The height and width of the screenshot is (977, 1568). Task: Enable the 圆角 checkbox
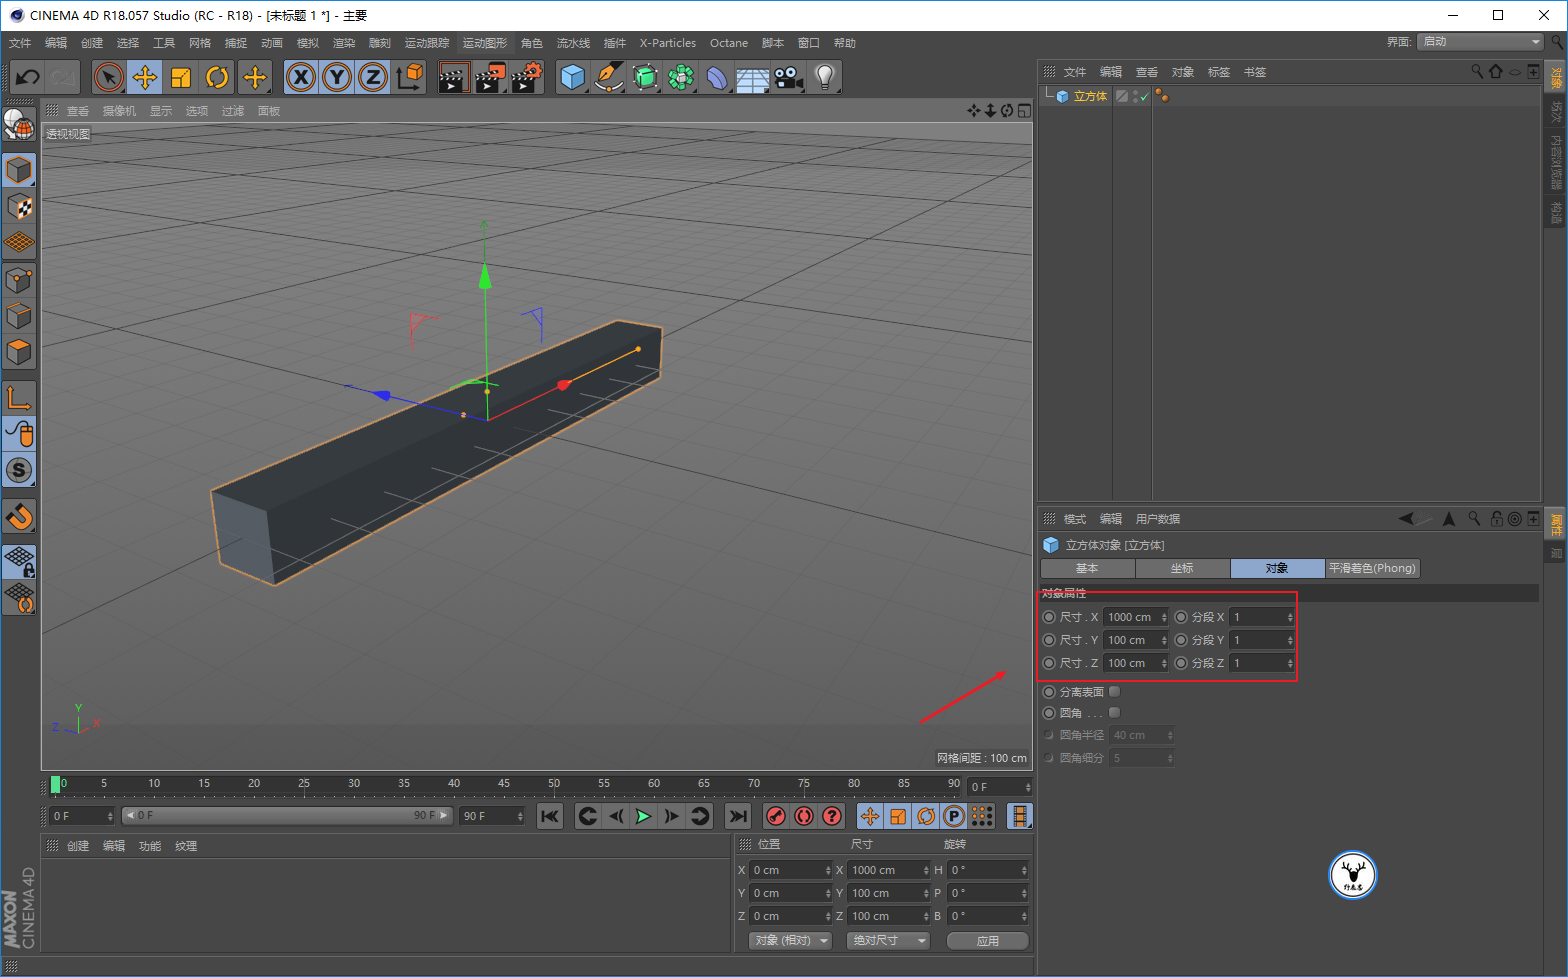(1114, 713)
